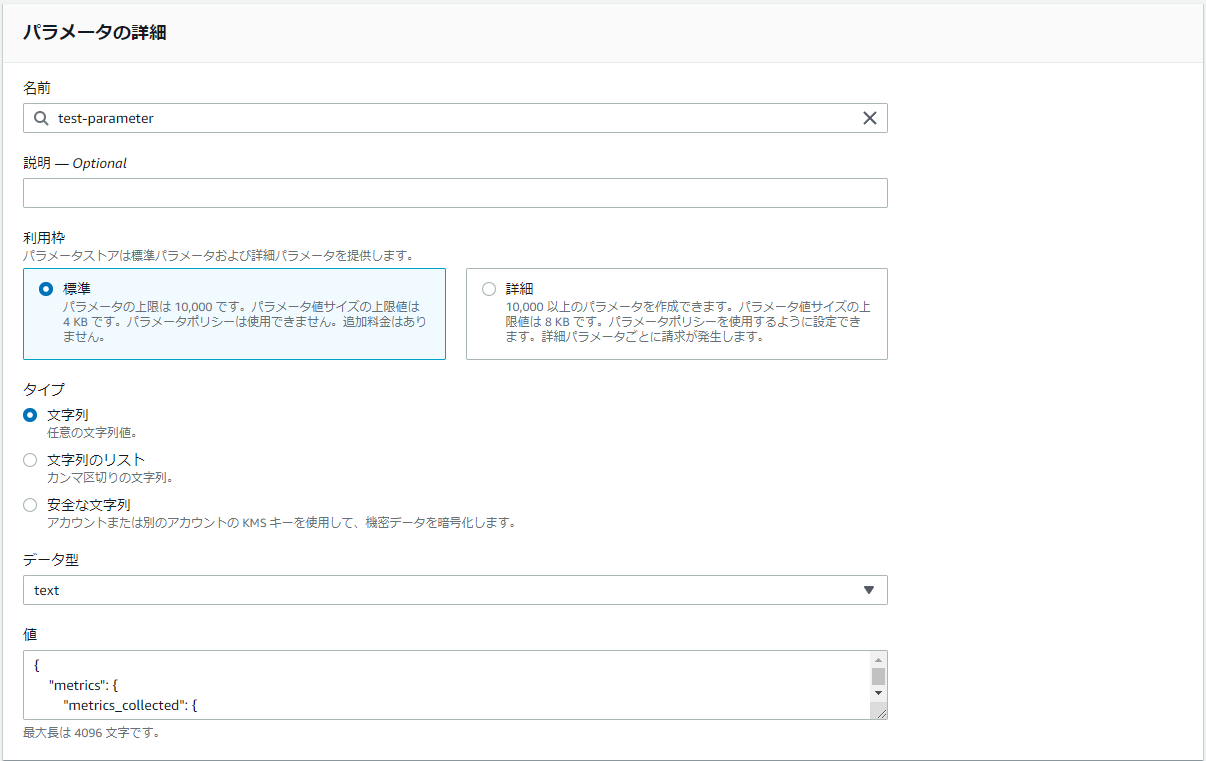Click the 説明 — Optional label
Viewport: 1206px width, 761px height.
click(x=75, y=163)
